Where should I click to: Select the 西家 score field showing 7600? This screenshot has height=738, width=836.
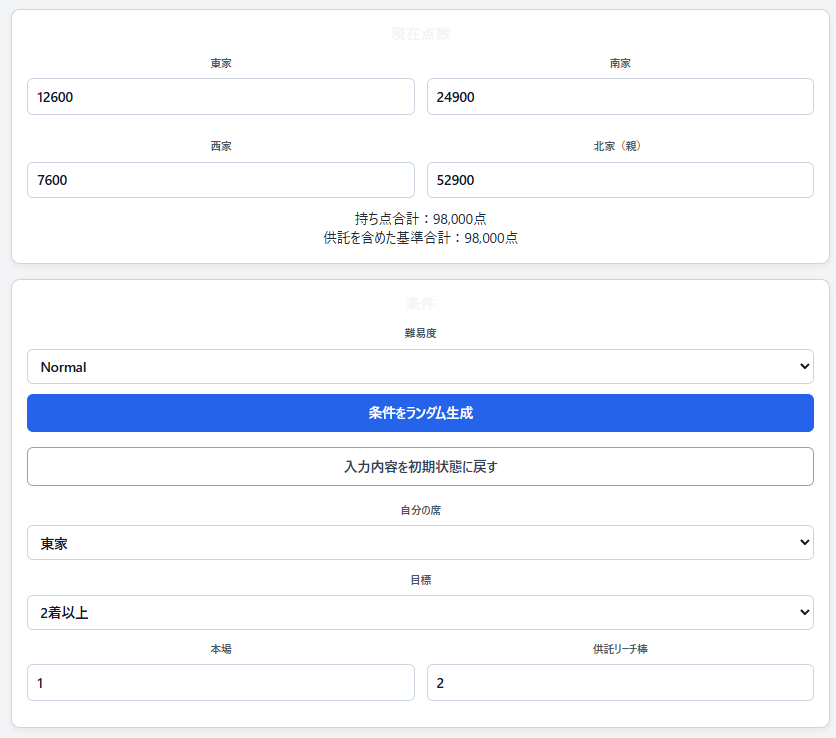pyautogui.click(x=221, y=180)
